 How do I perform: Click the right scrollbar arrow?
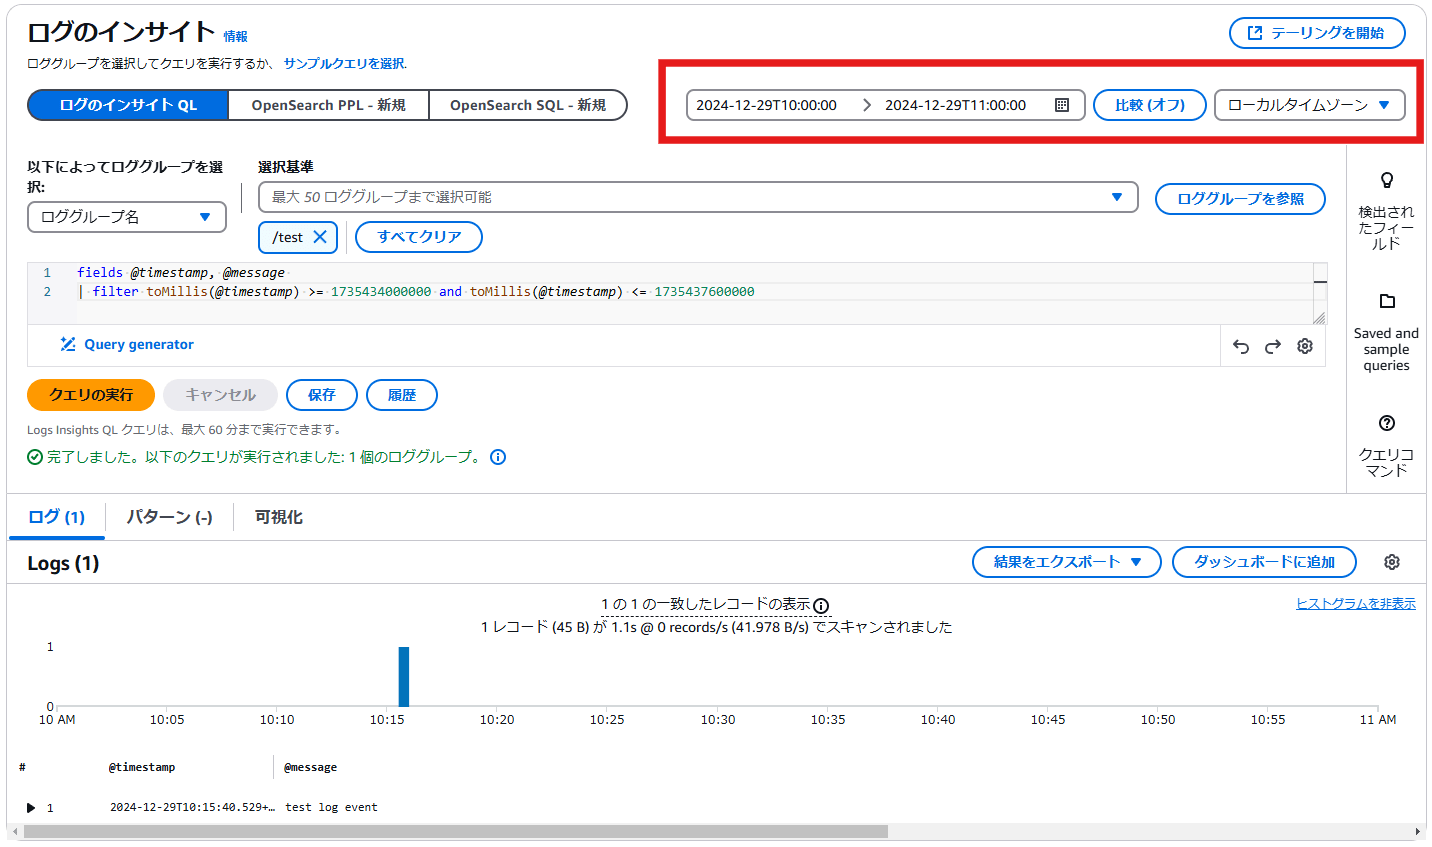click(1417, 832)
